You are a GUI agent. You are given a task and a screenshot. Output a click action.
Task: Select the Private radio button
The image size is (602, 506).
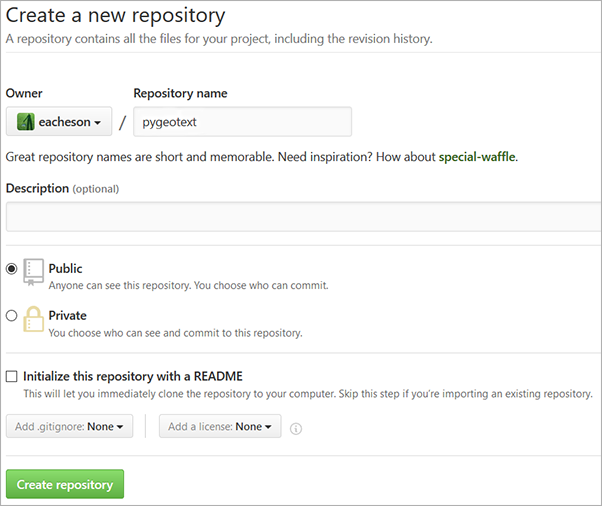[x=12, y=316]
